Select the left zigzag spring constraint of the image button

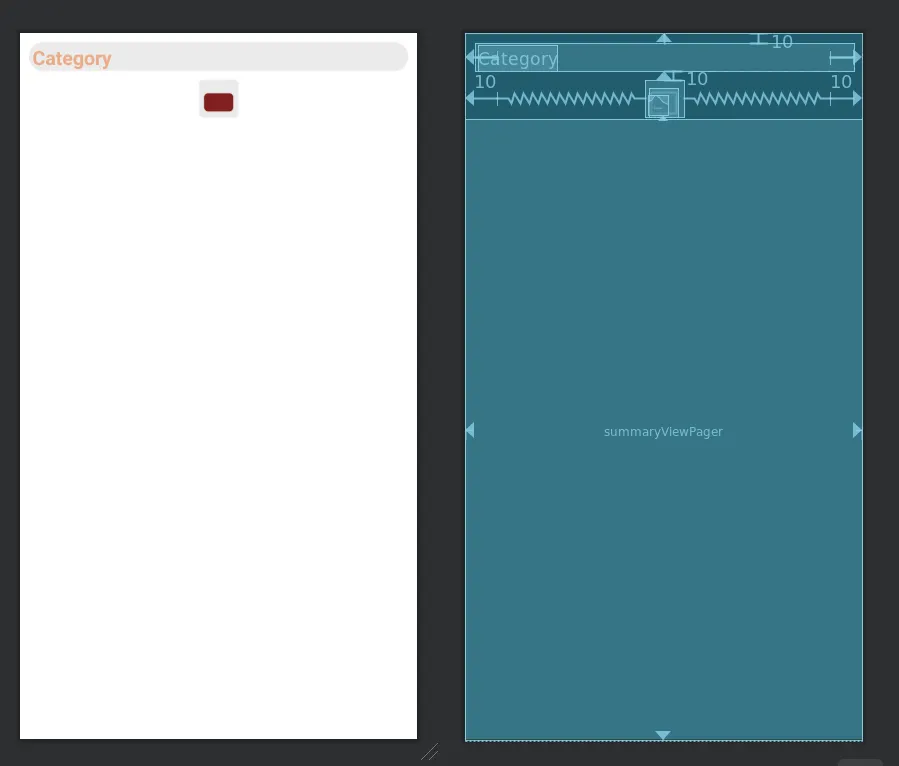(571, 99)
